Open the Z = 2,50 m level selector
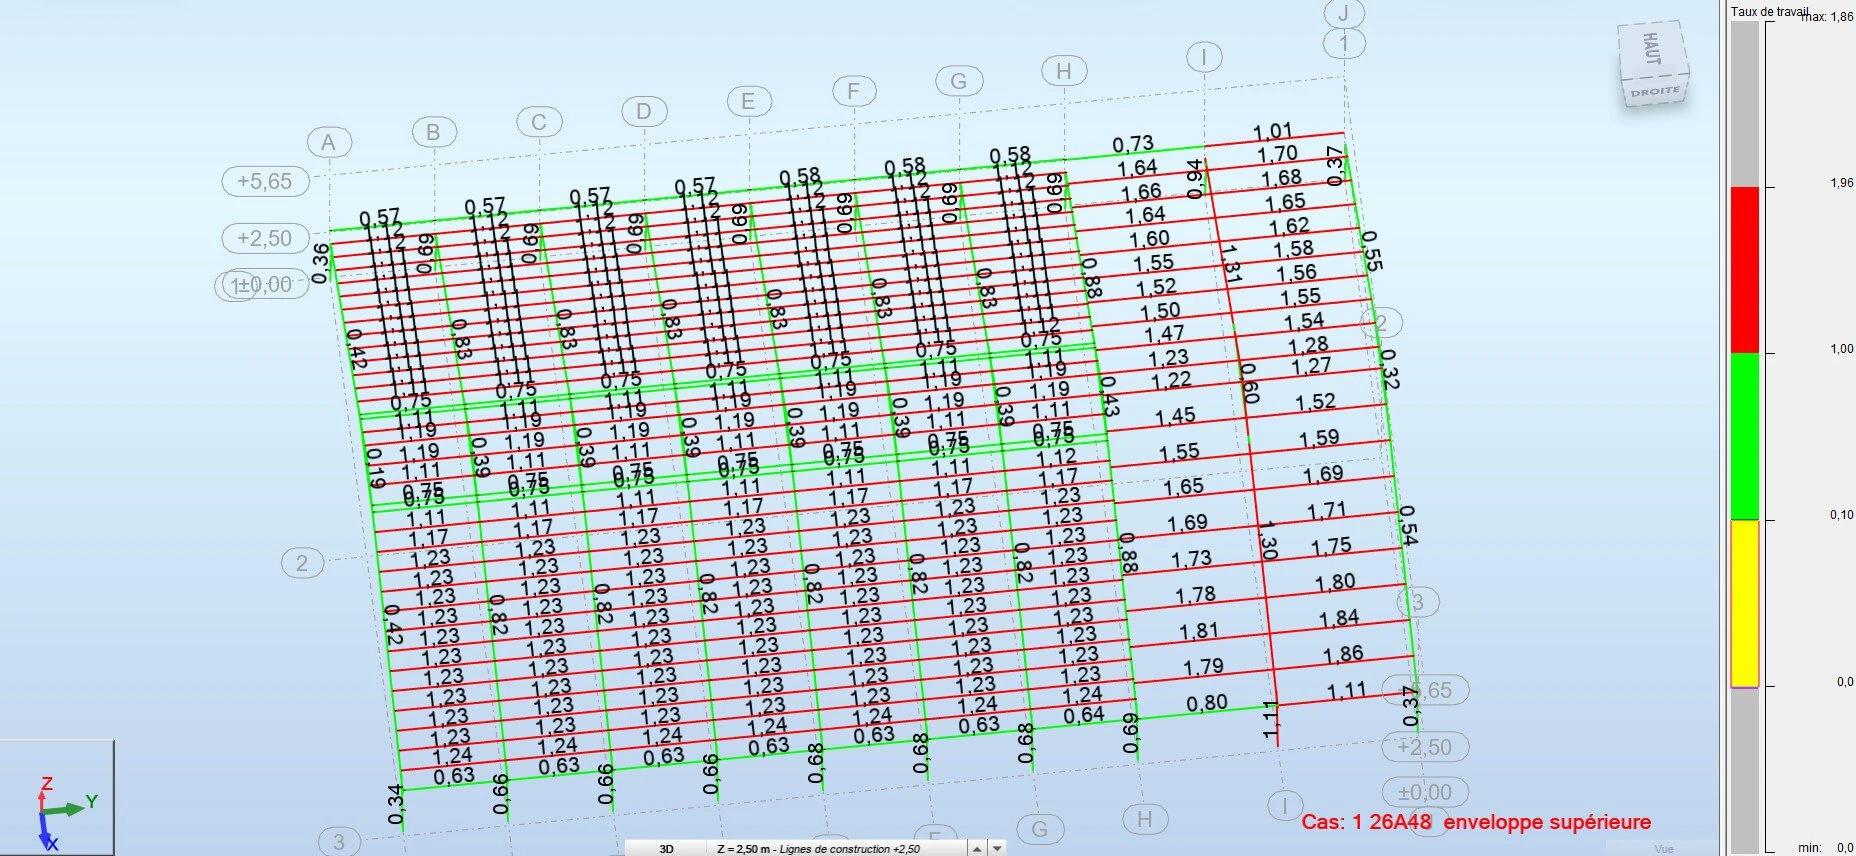This screenshot has width=1856, height=856. pyautogui.click(x=818, y=849)
